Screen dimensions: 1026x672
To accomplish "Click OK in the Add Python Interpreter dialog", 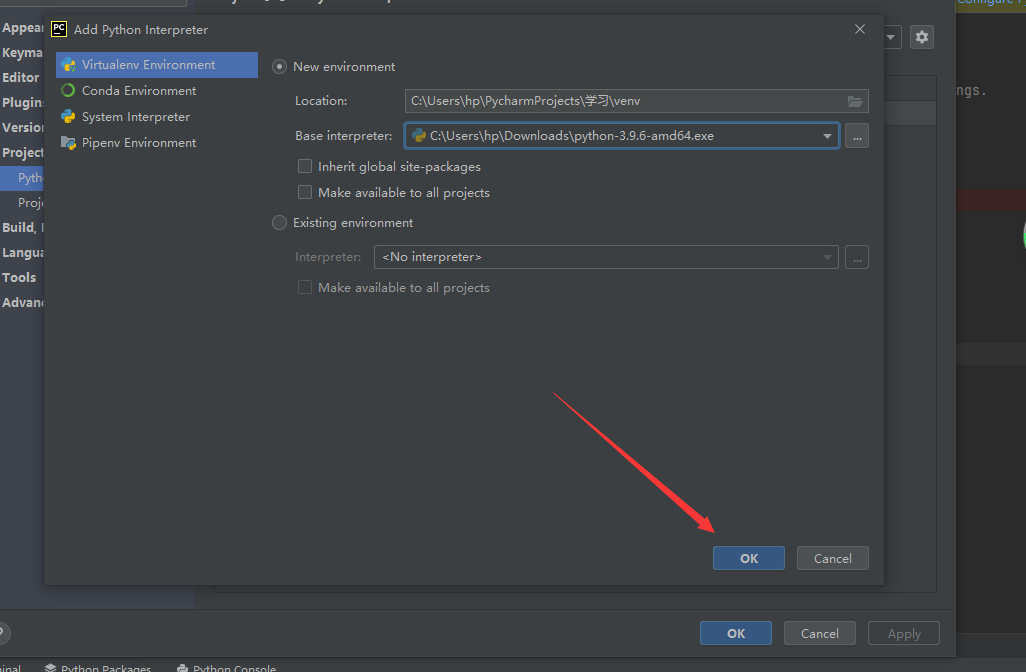I will [x=749, y=558].
